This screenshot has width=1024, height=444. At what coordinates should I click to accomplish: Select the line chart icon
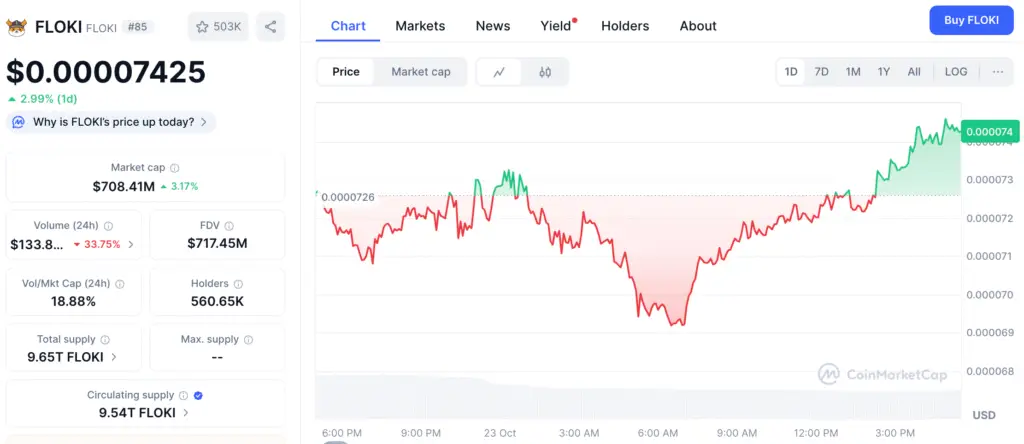point(499,72)
